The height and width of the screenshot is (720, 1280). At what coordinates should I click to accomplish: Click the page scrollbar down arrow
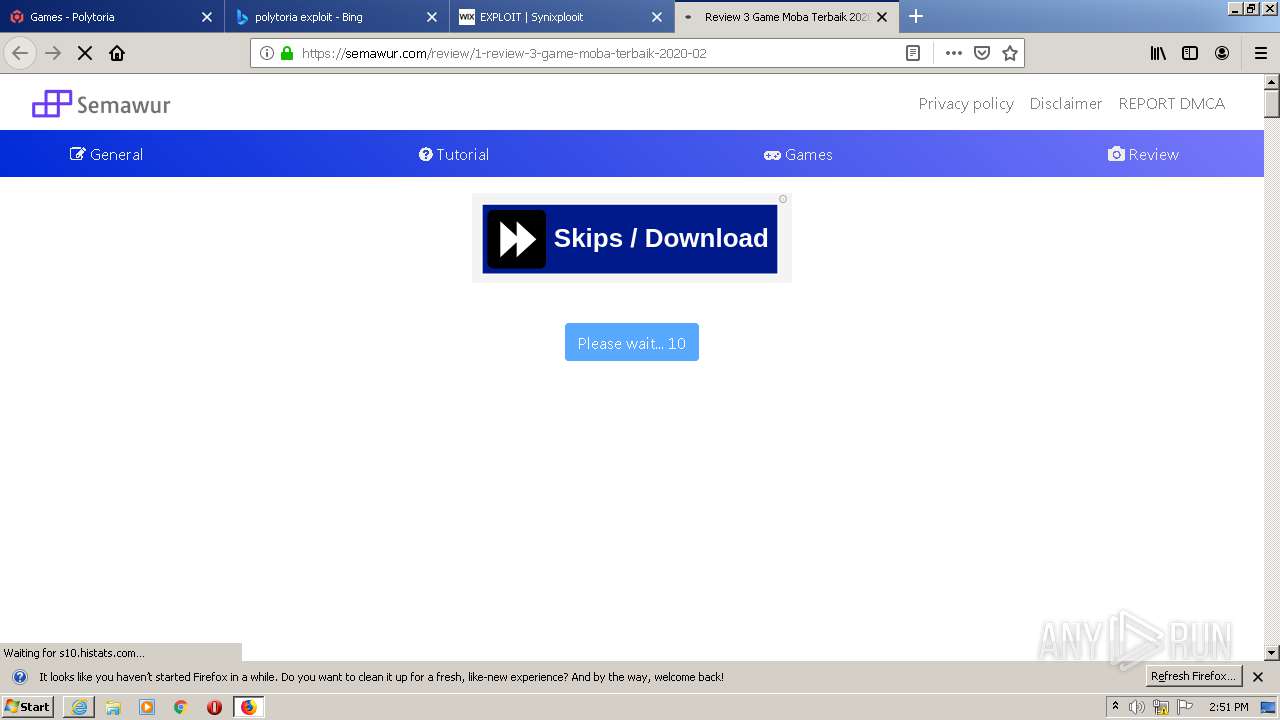(1272, 653)
